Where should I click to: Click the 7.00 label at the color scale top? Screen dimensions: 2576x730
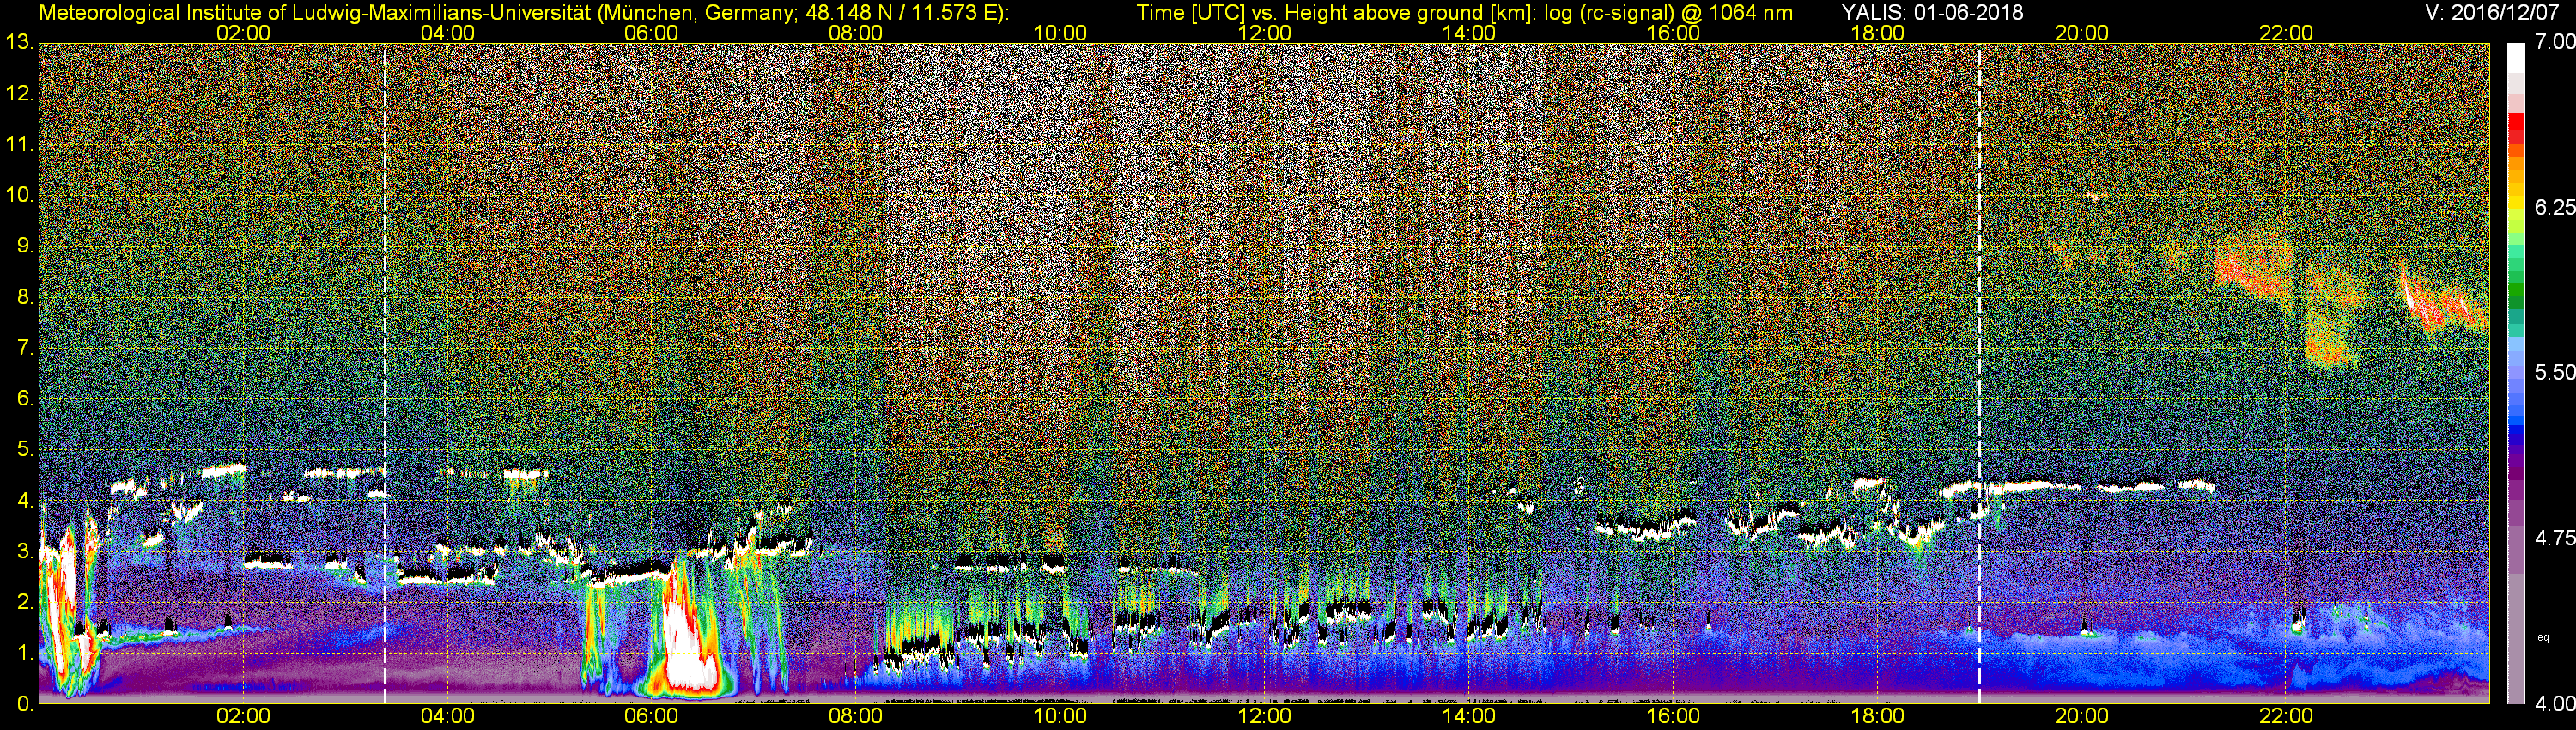(2554, 42)
